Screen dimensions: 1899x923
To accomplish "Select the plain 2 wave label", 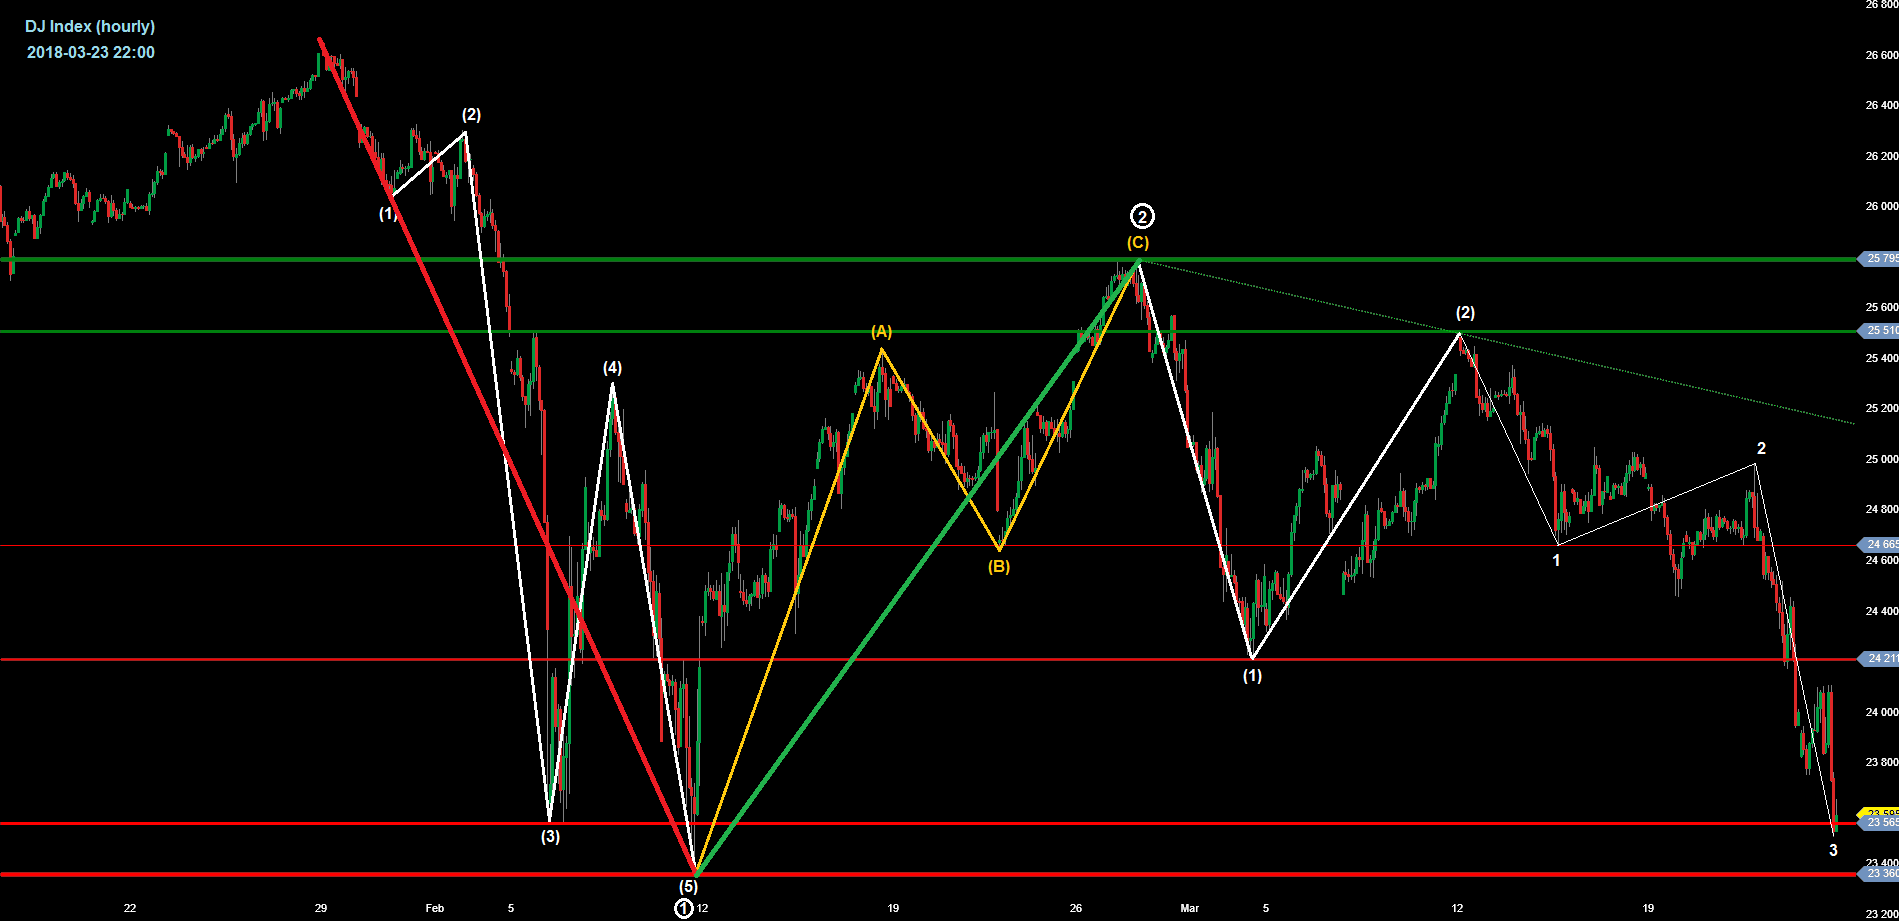I will (1761, 449).
